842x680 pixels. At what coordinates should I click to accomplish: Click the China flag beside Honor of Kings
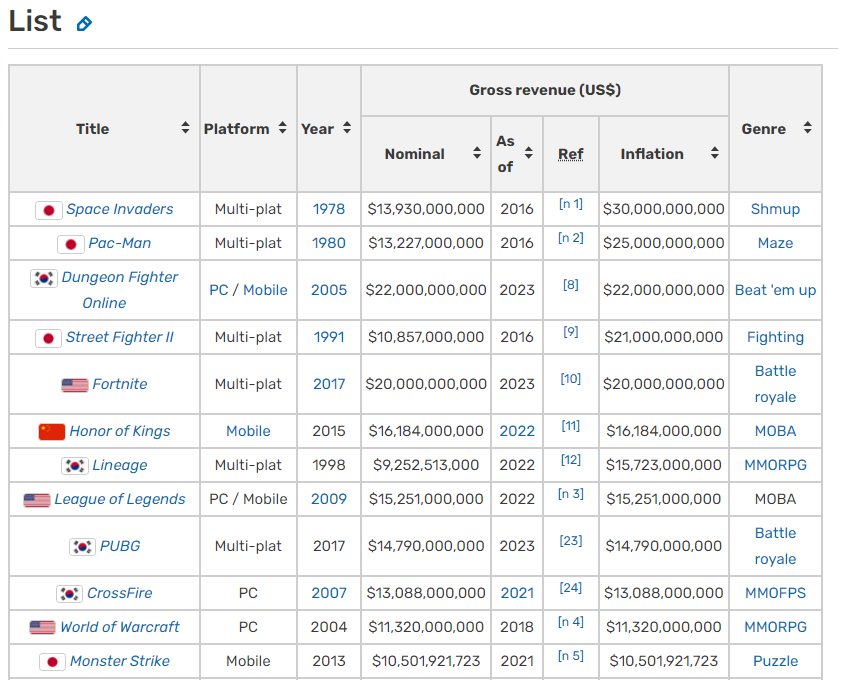click(52, 432)
